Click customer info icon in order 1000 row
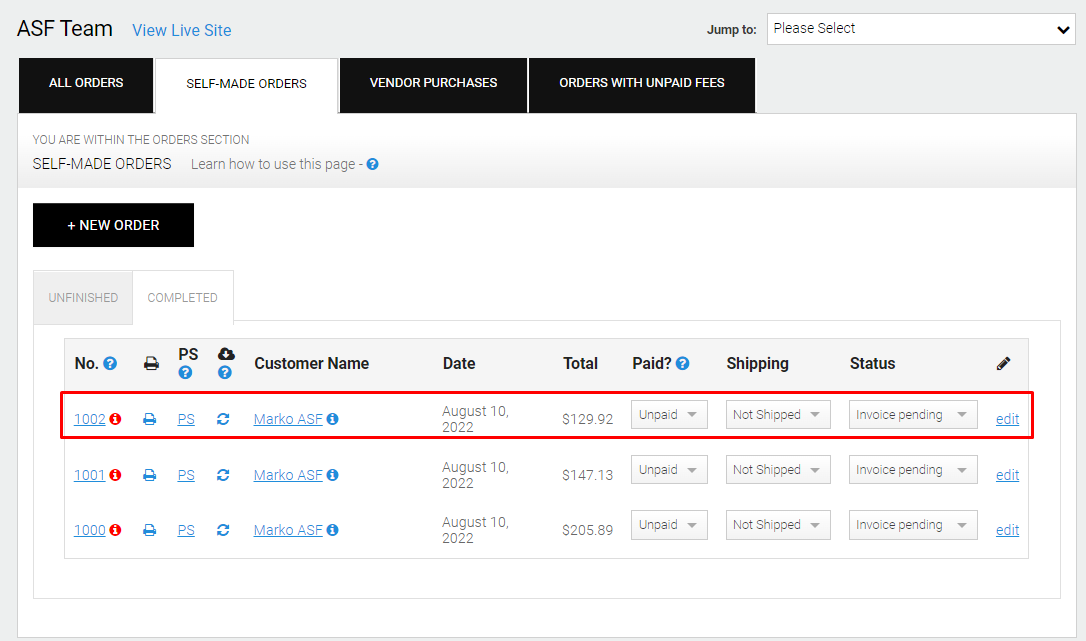The height and width of the screenshot is (641, 1086). (332, 529)
